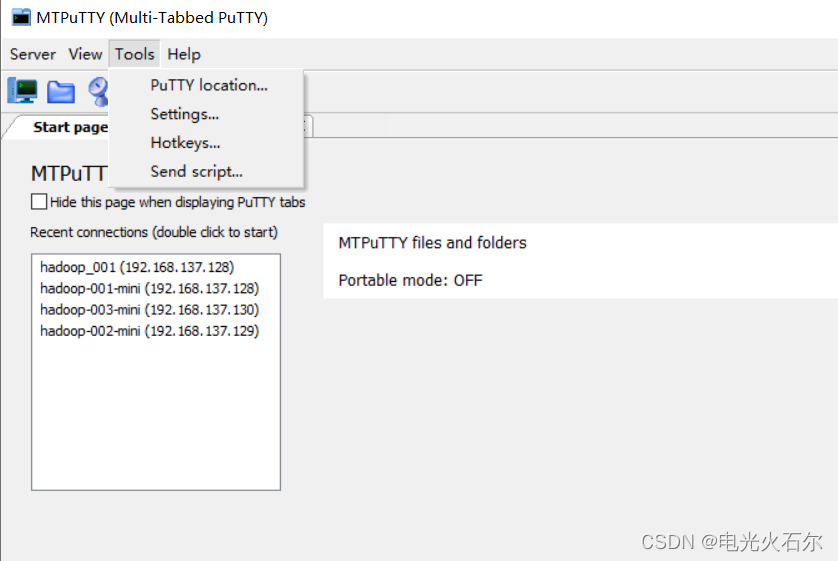Choose PuTTY location from Tools menu
This screenshot has height=561, width=838.
(209, 85)
